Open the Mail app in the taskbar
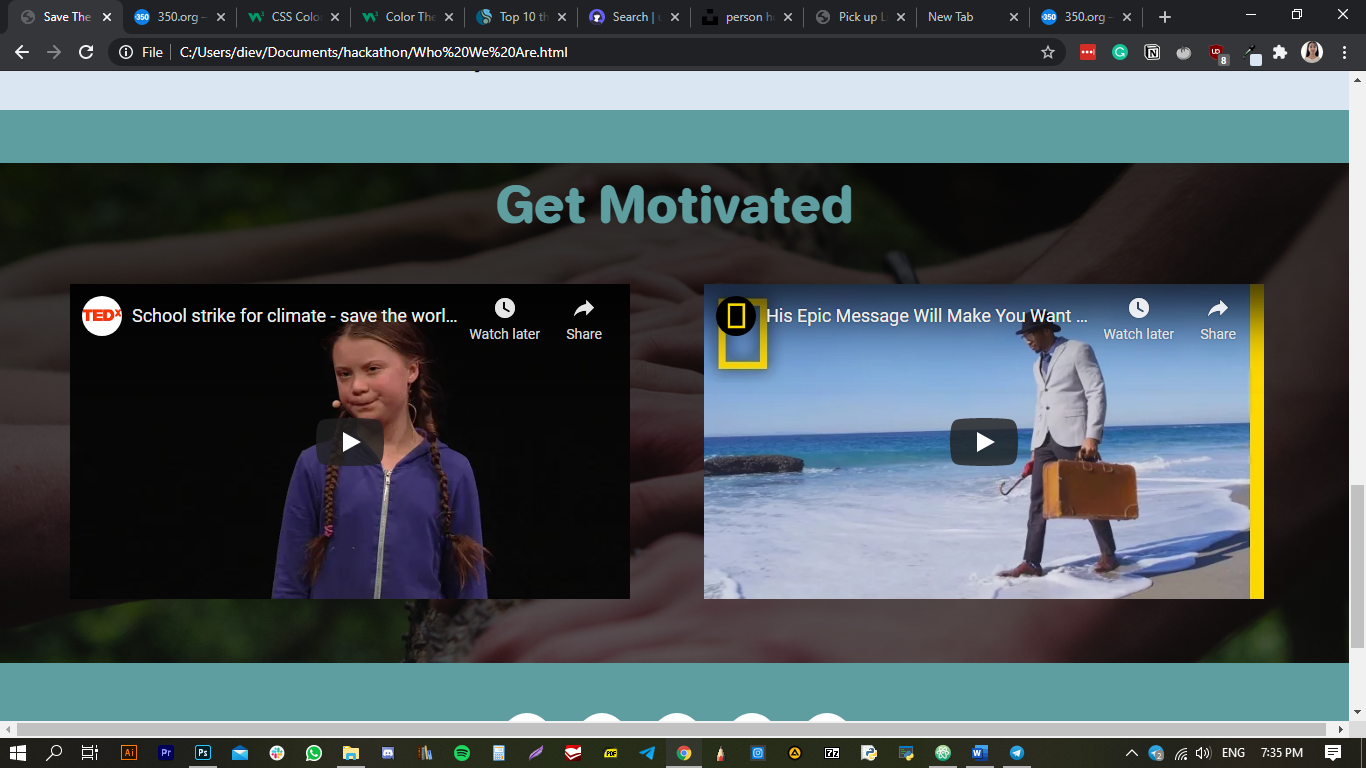 240,753
